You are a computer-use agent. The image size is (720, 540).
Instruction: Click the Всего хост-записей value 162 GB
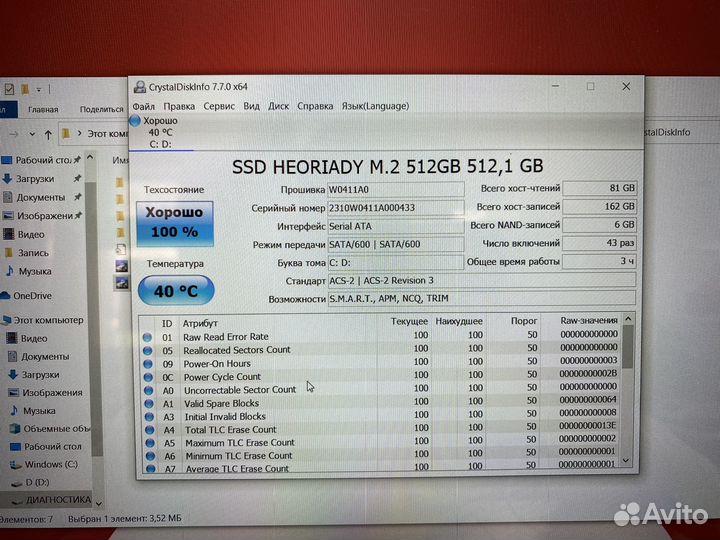(600, 206)
